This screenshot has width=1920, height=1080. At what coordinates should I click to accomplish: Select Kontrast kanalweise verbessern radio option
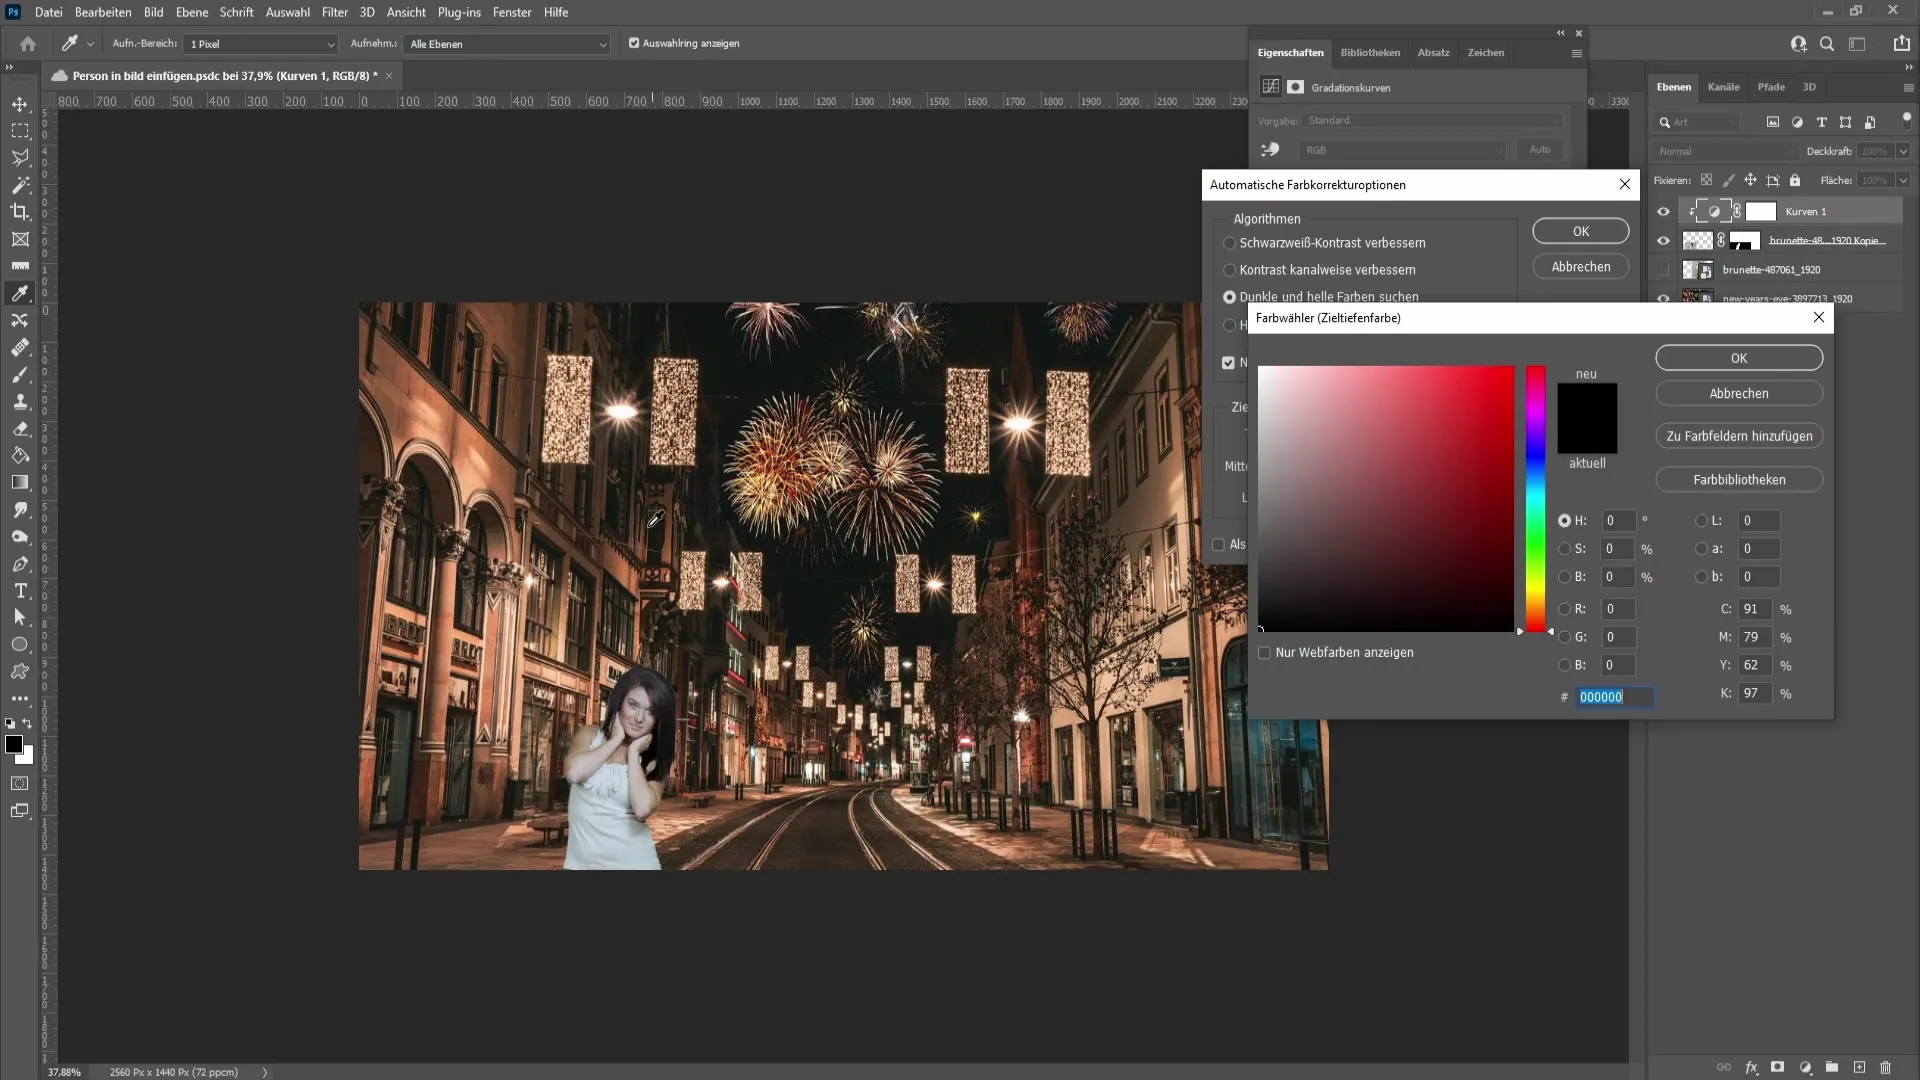[1229, 270]
